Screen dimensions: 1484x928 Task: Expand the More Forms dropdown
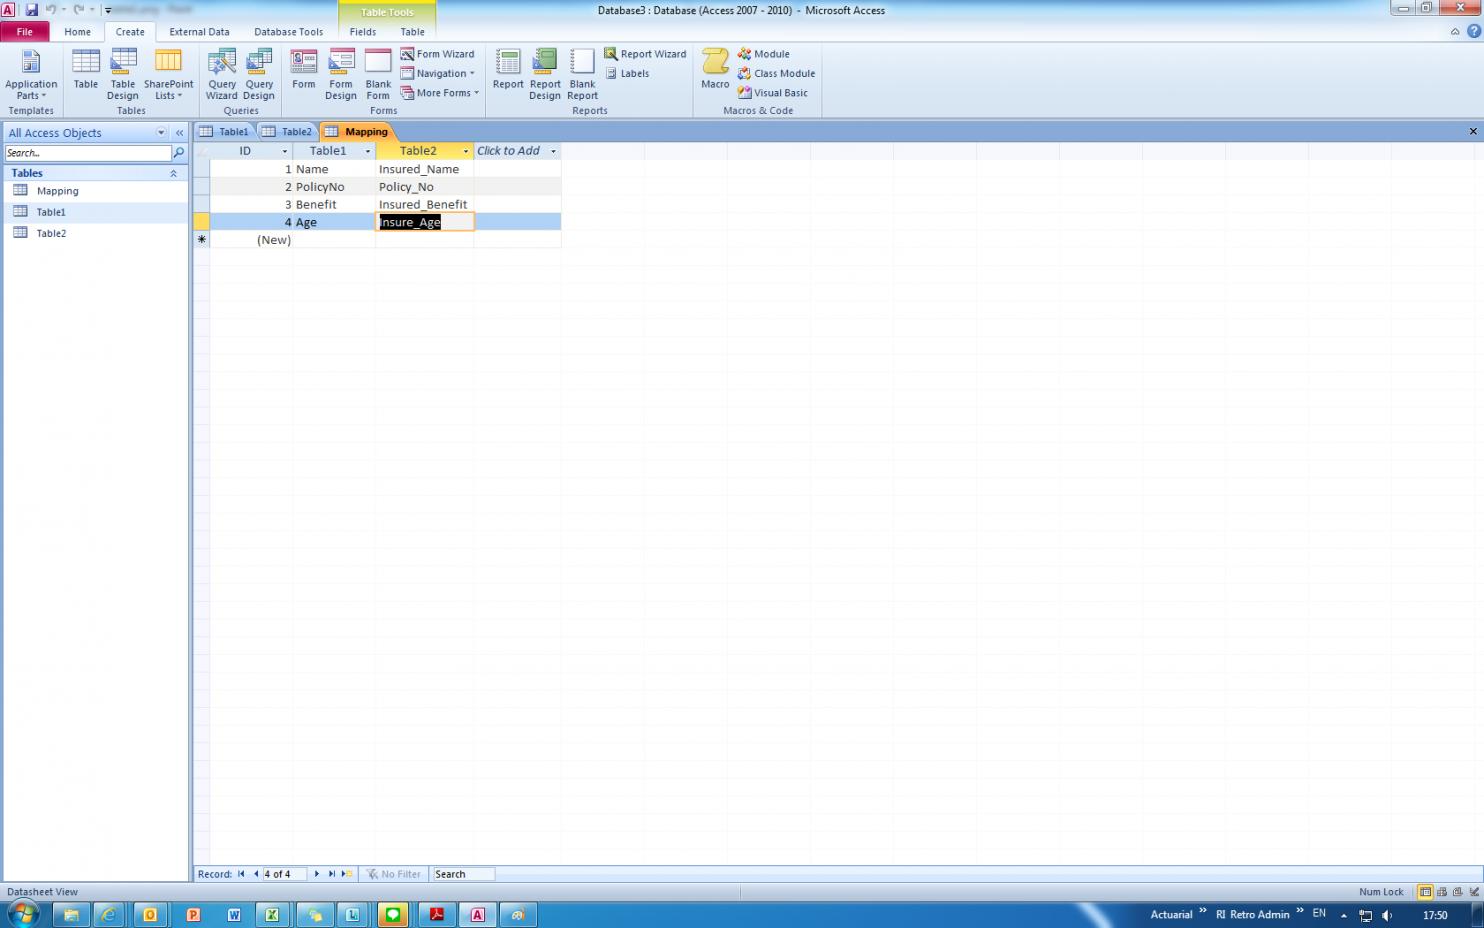(440, 93)
